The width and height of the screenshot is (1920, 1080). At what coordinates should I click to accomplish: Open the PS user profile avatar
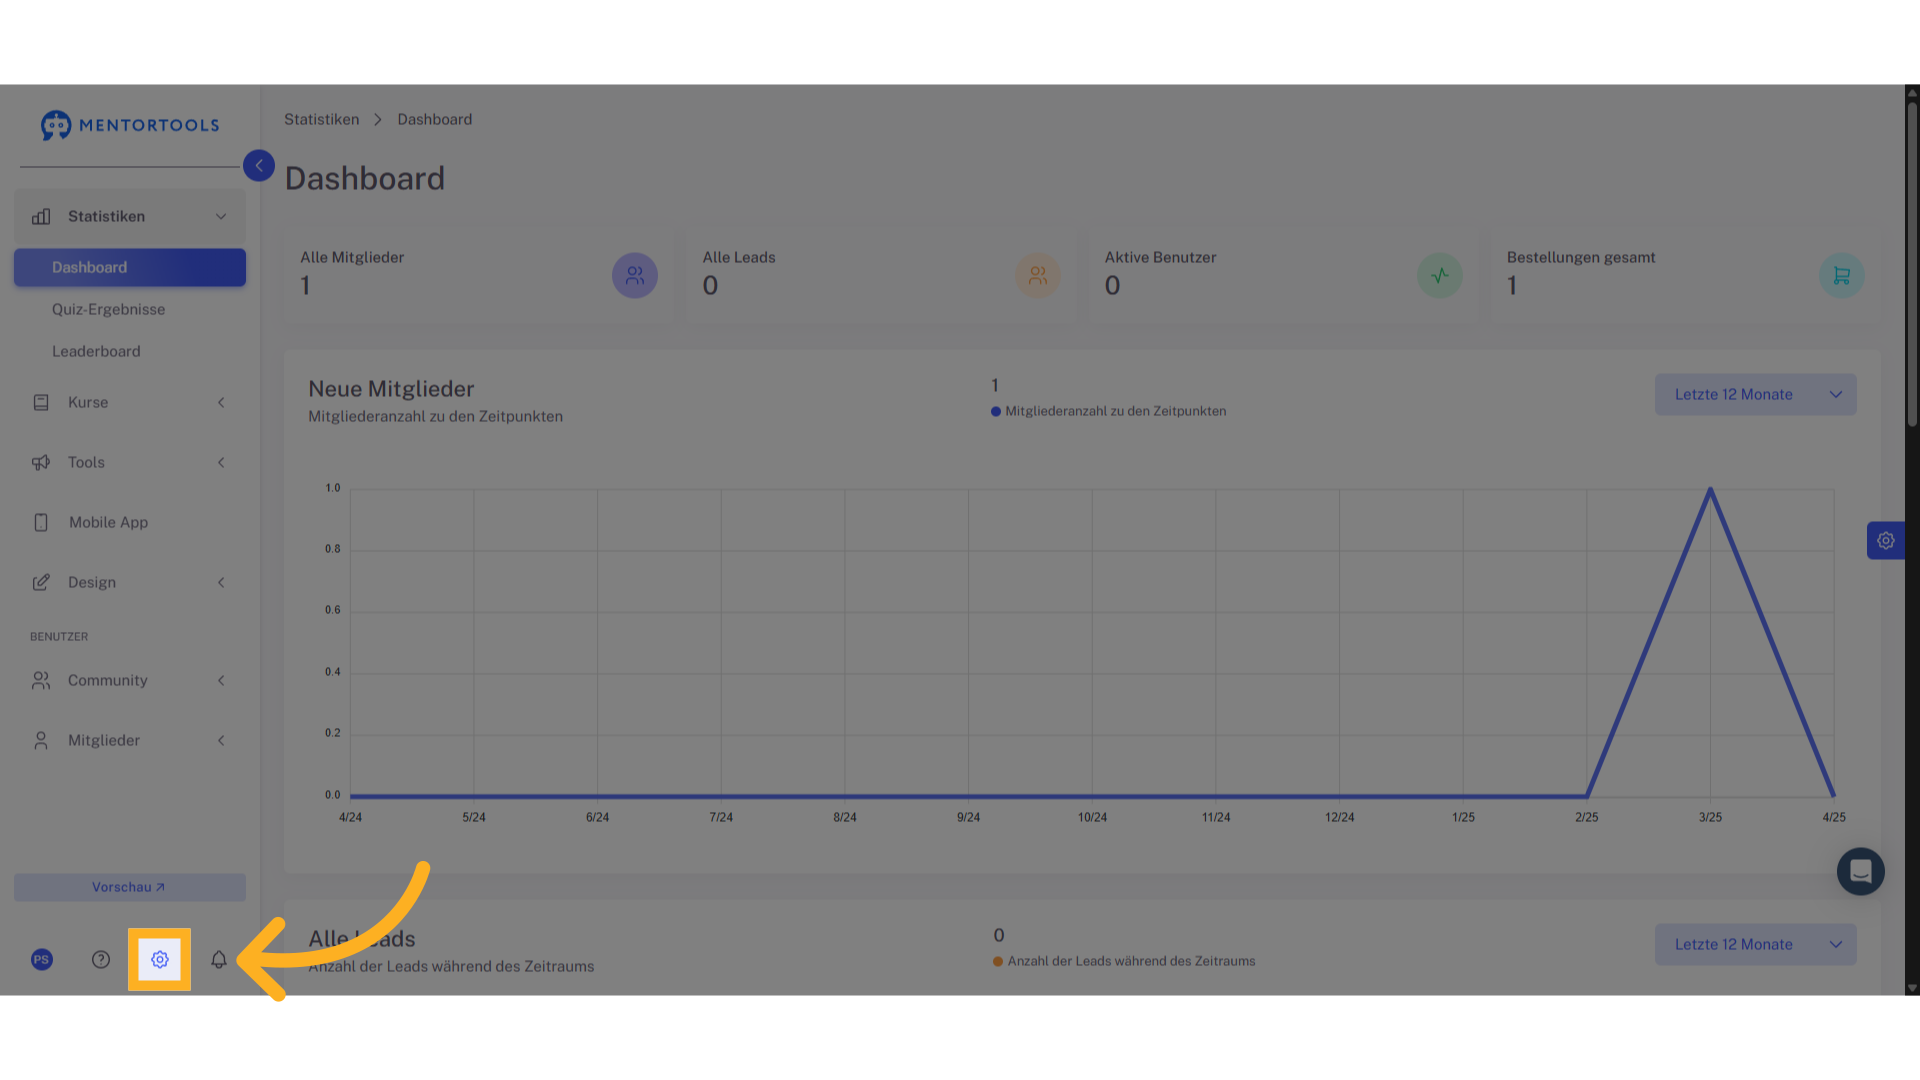point(42,960)
